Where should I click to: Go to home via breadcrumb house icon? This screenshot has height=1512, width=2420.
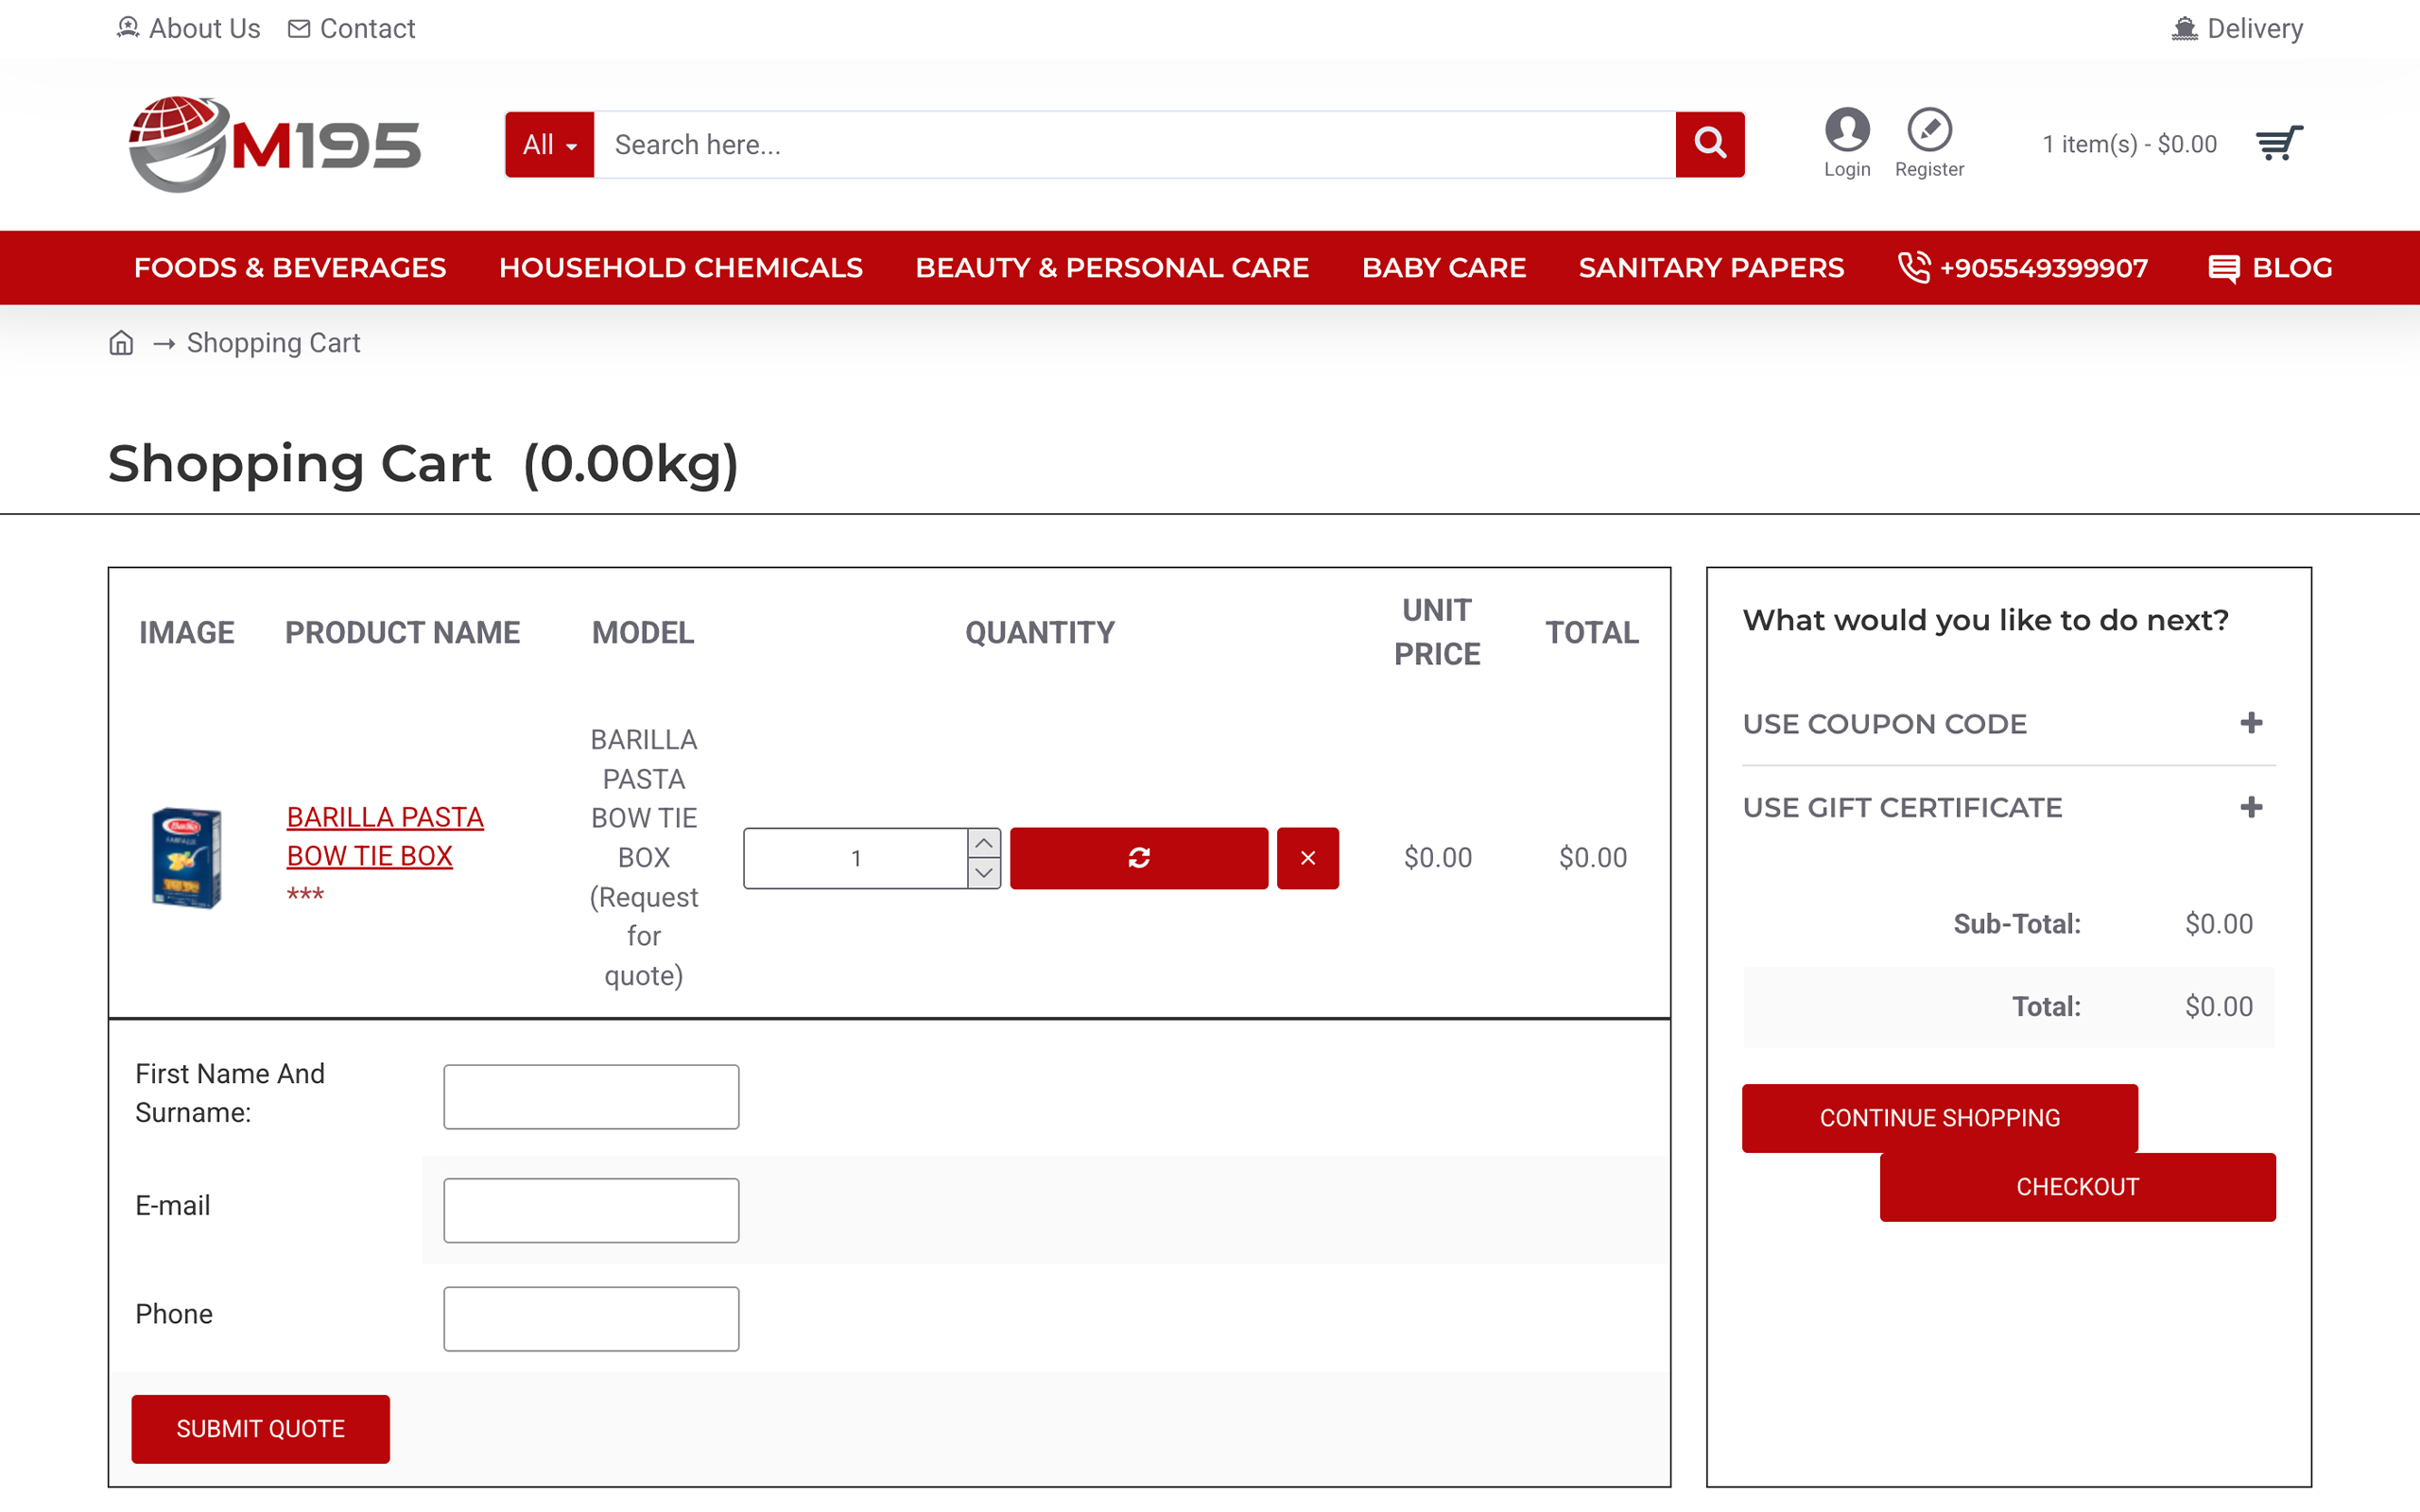pyautogui.click(x=121, y=343)
